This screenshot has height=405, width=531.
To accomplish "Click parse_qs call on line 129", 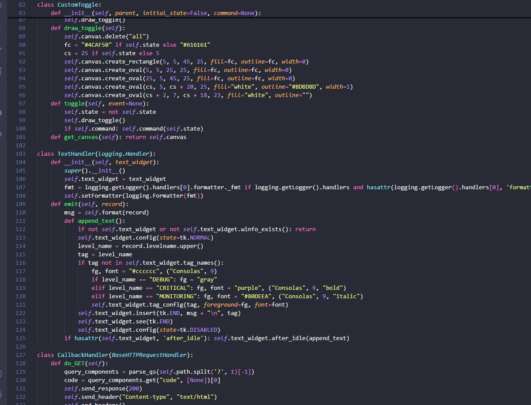I will [191, 372].
